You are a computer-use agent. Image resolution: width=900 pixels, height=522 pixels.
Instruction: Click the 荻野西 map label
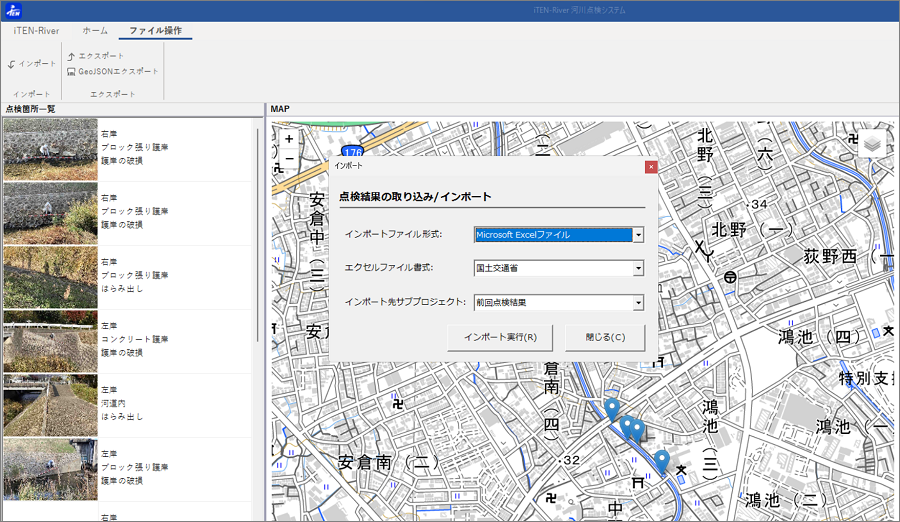[x=830, y=256]
